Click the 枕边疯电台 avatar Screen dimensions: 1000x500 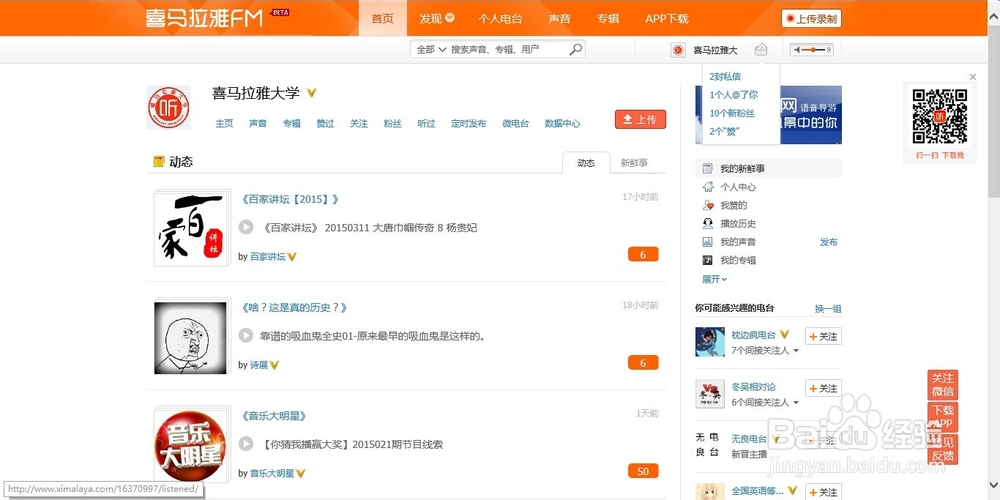tap(710, 342)
